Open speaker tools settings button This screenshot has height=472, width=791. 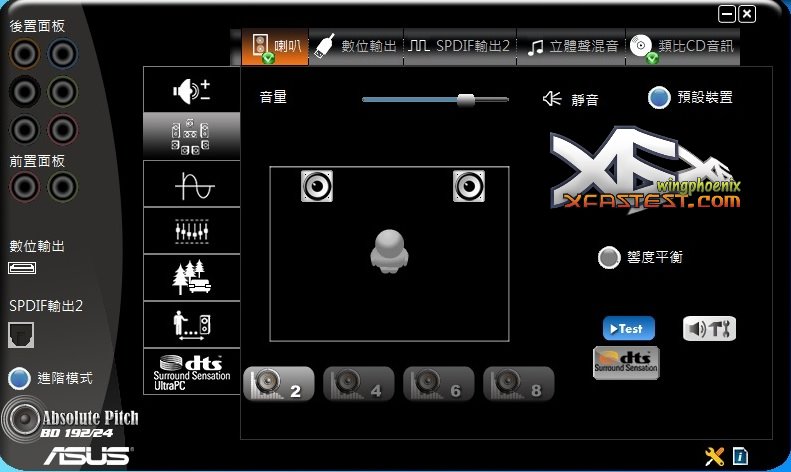(709, 329)
